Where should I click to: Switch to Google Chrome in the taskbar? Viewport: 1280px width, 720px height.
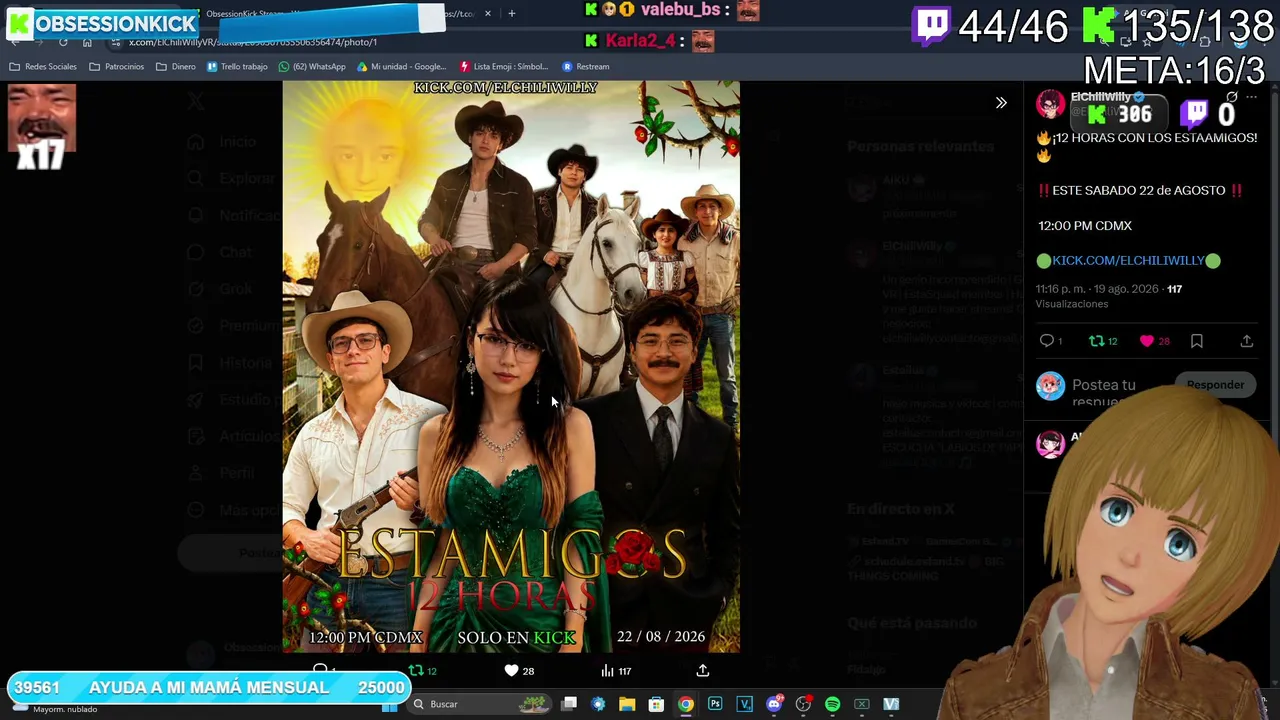pos(686,704)
